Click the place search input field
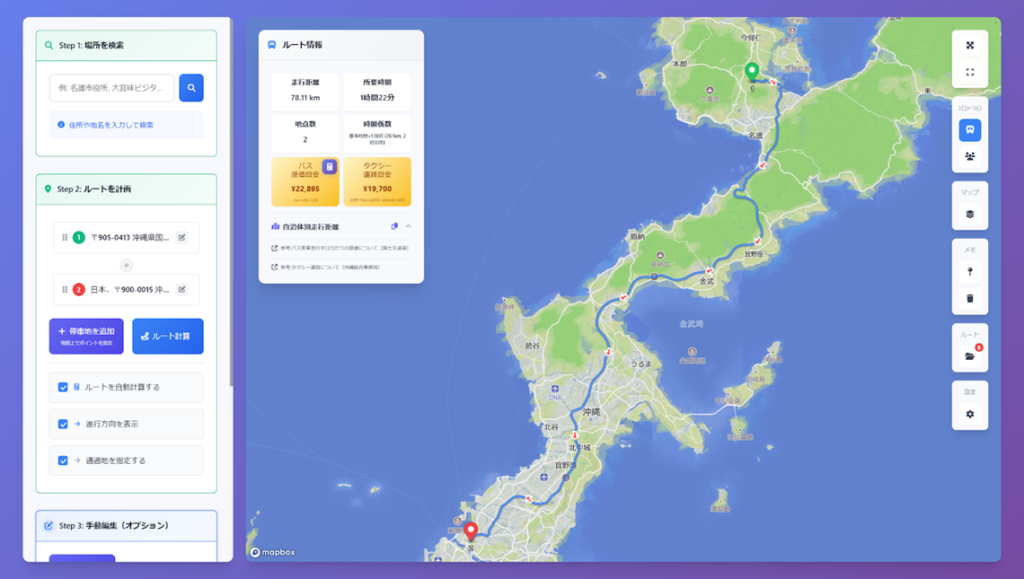The width and height of the screenshot is (1024, 579). click(111, 88)
